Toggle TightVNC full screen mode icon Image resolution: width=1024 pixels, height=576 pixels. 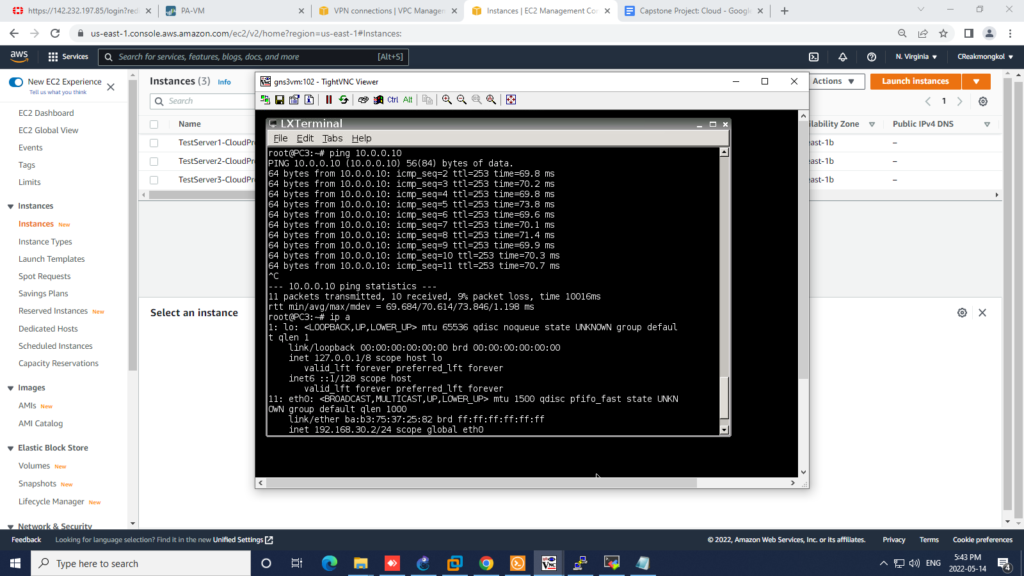point(511,100)
